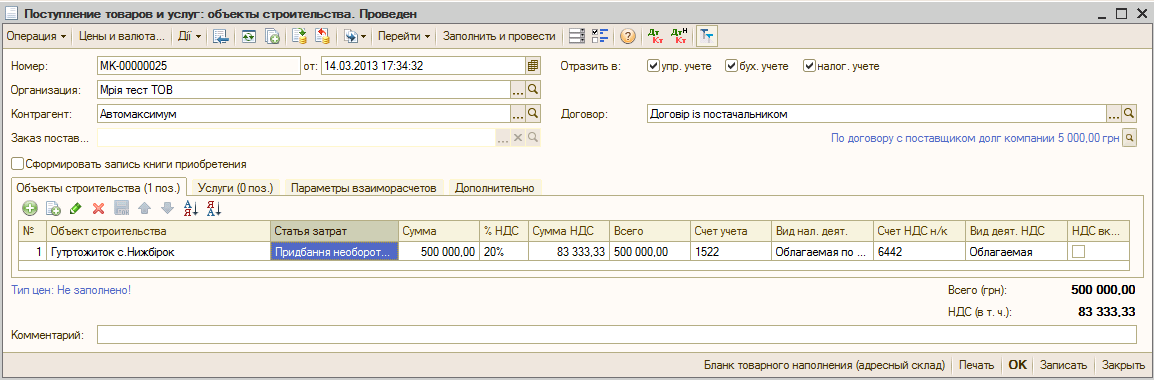Click Цены и валюта... button

[121, 35]
